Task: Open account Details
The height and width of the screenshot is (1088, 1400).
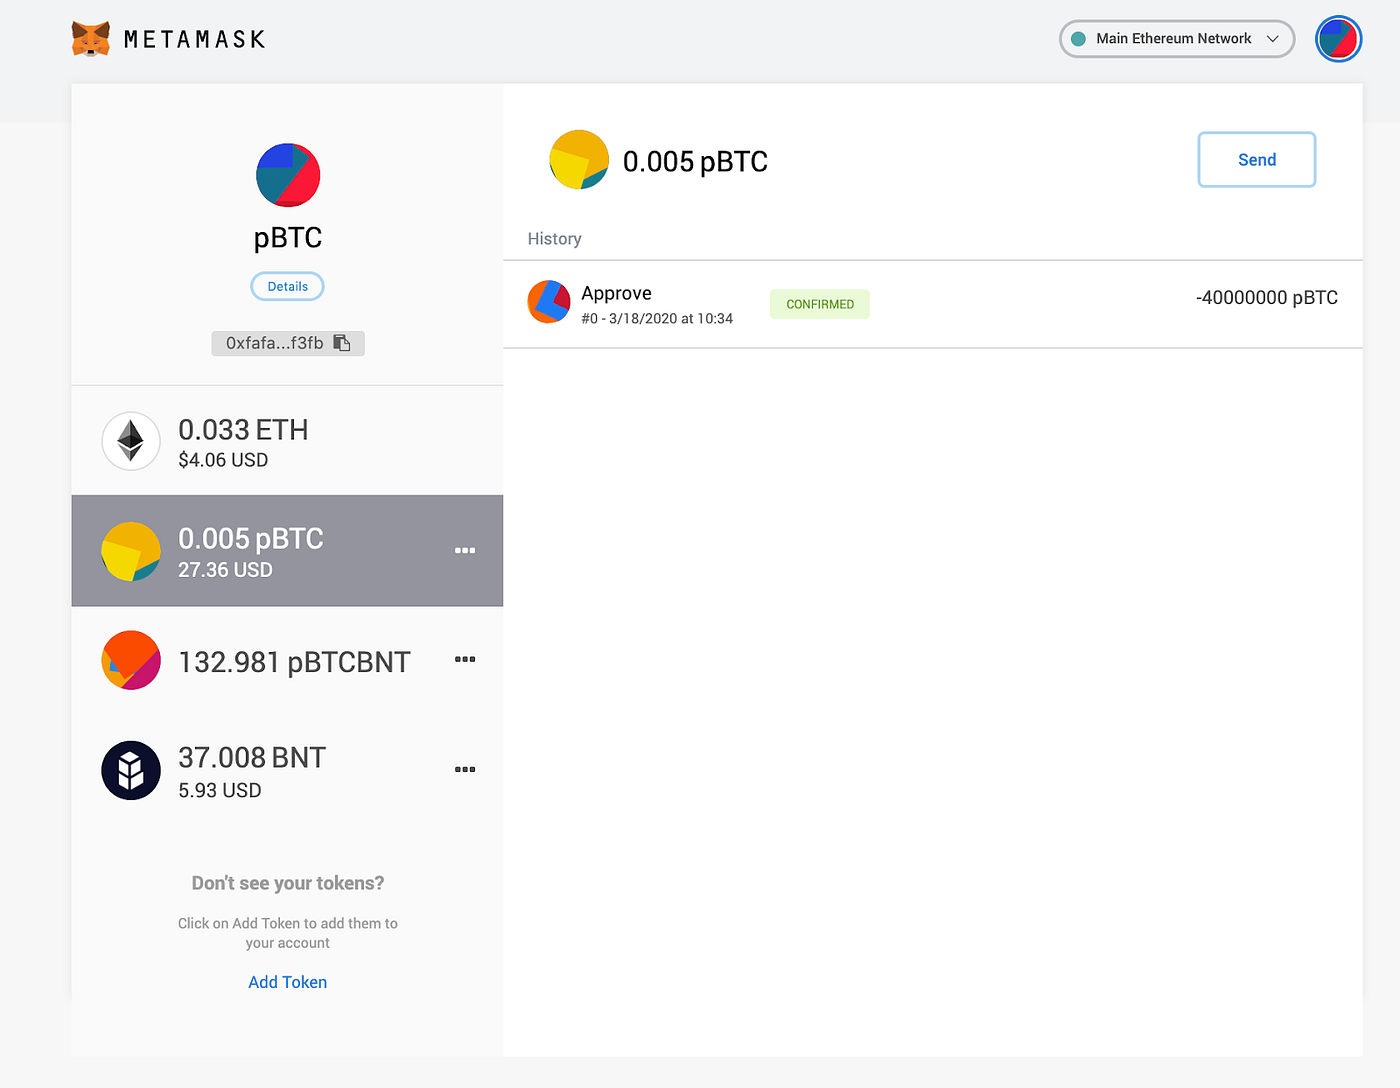Action: pos(288,286)
